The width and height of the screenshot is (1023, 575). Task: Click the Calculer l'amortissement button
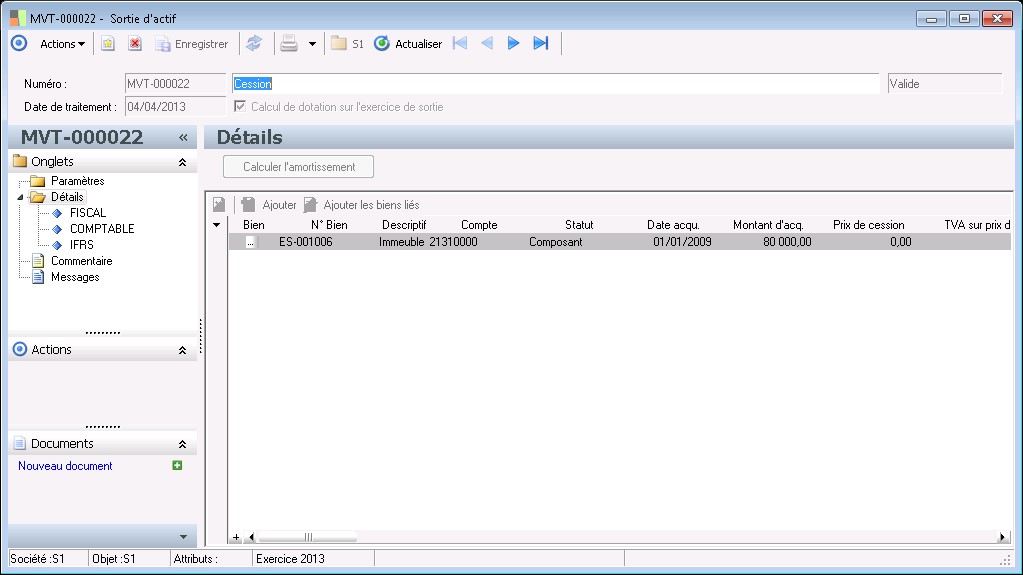point(298,167)
